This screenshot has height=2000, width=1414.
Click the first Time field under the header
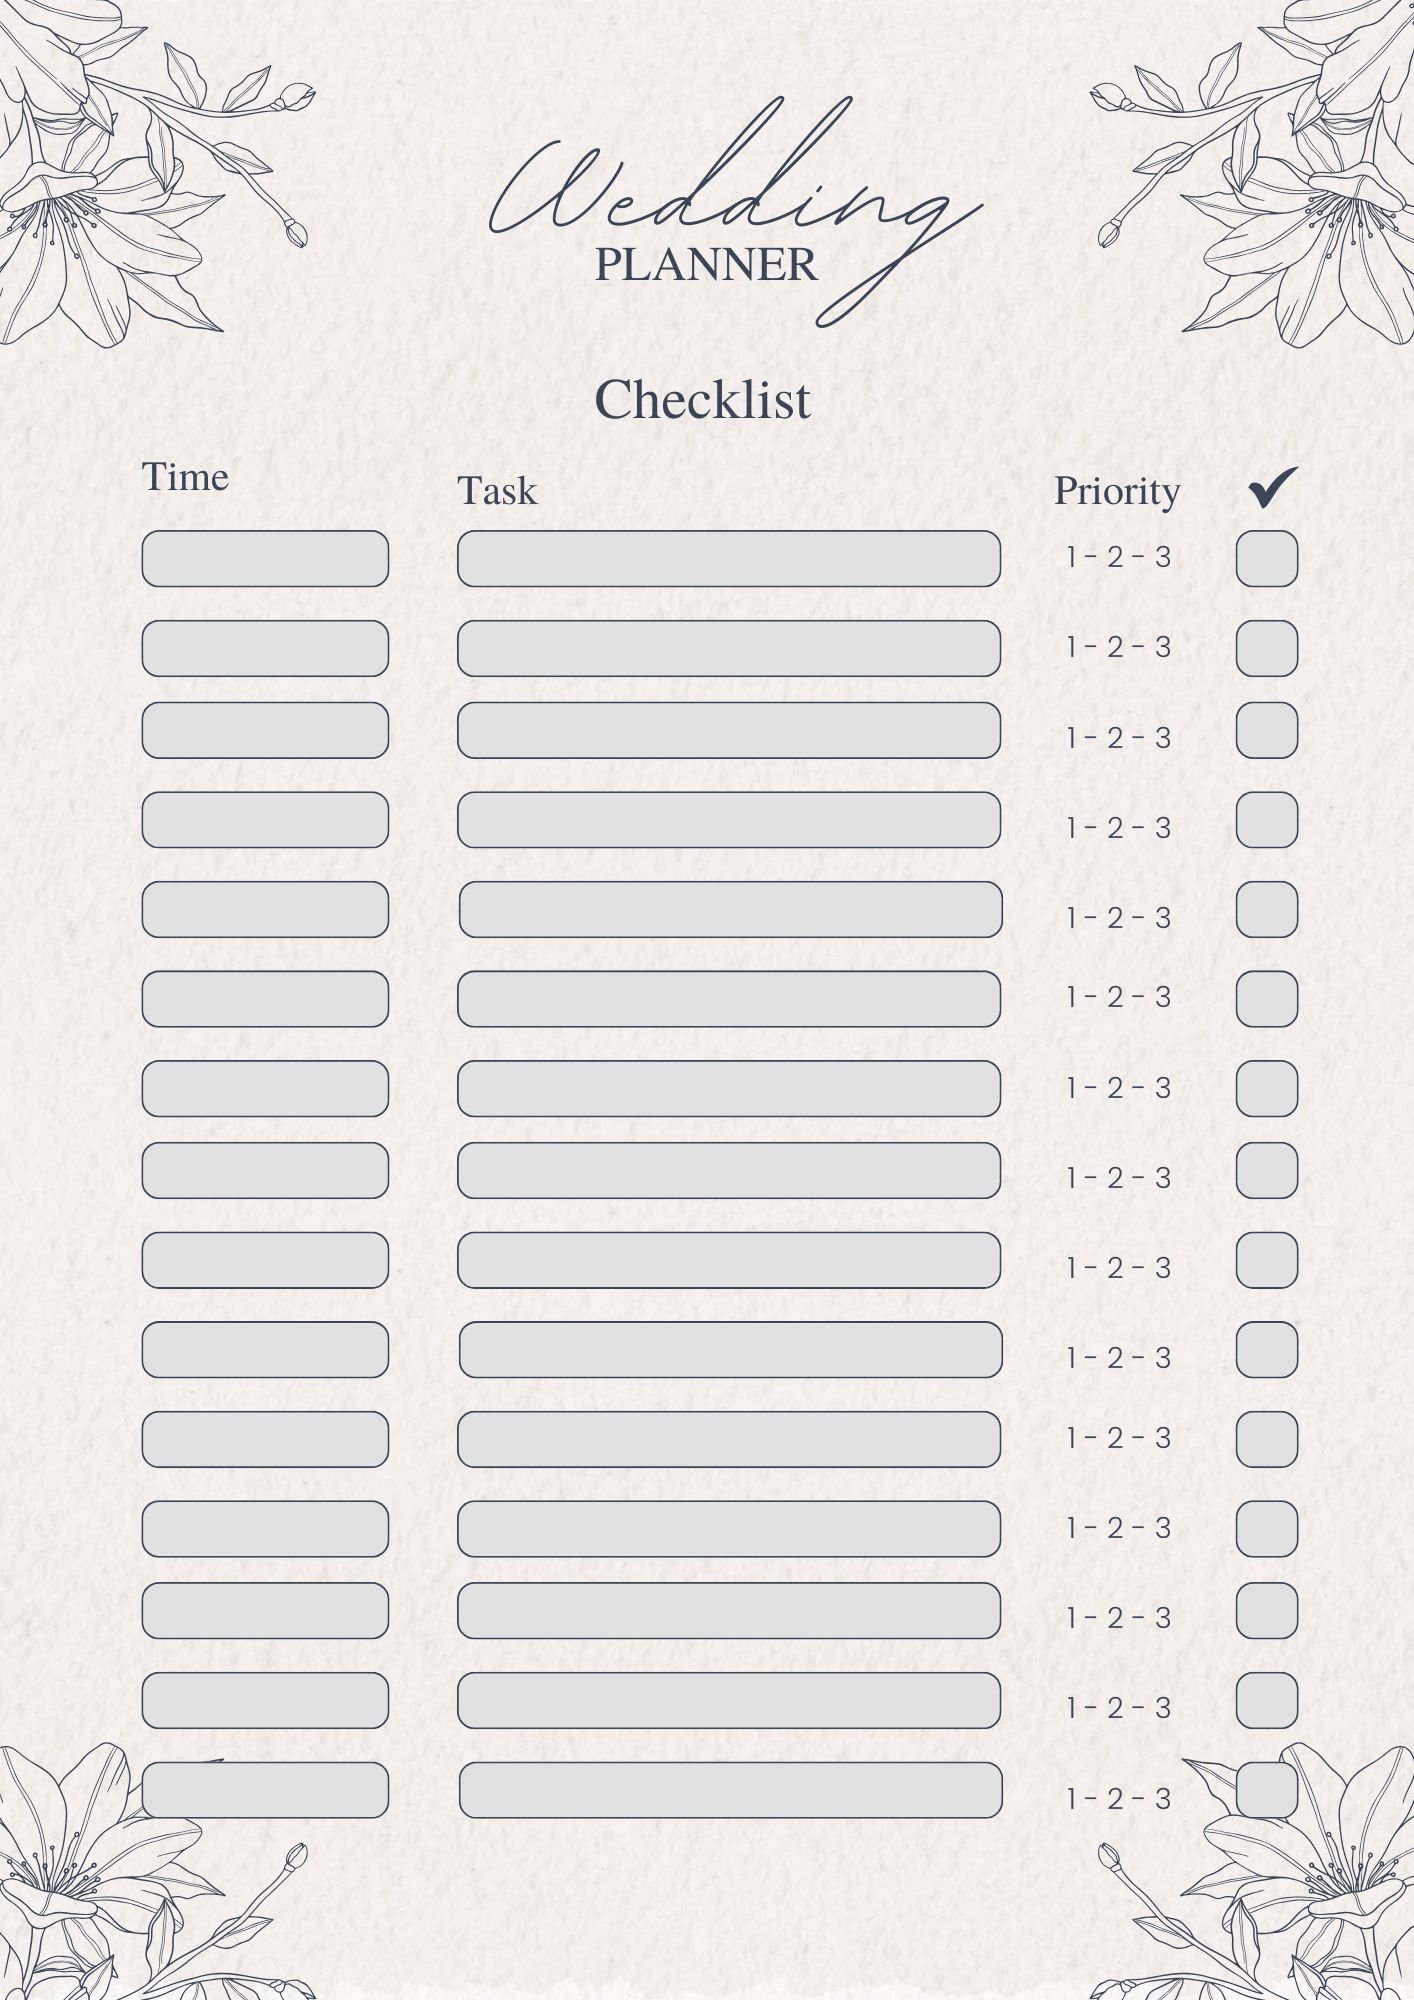(265, 559)
